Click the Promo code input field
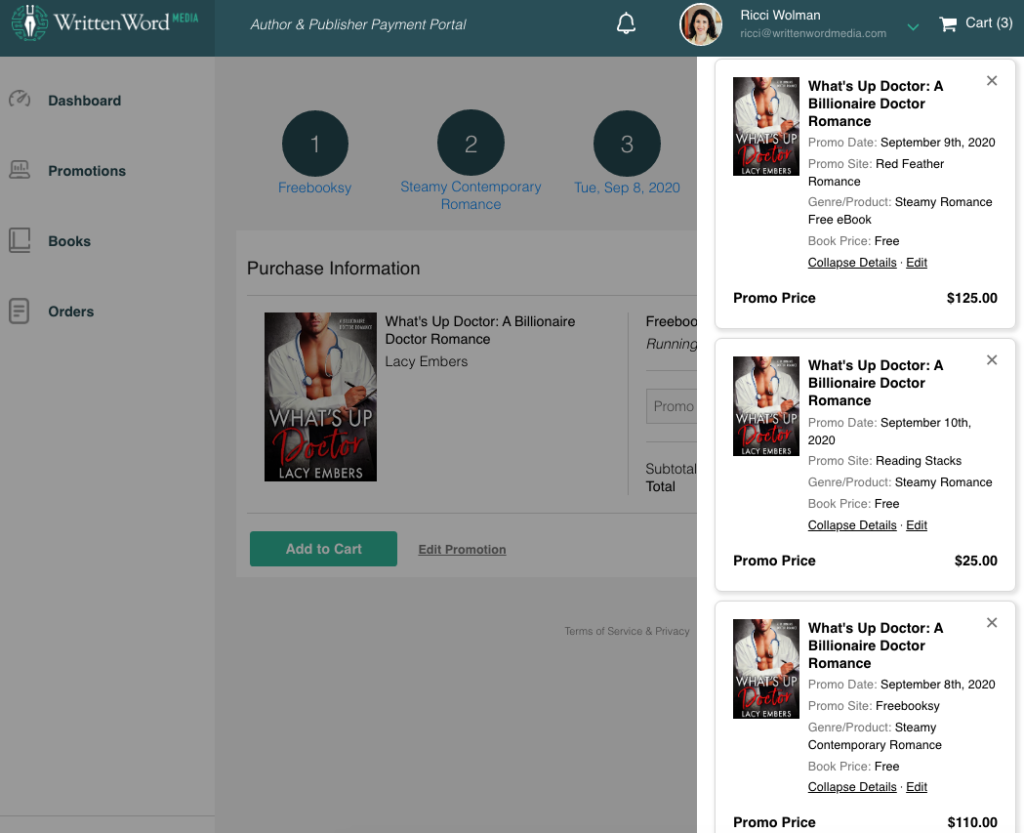 click(672, 406)
